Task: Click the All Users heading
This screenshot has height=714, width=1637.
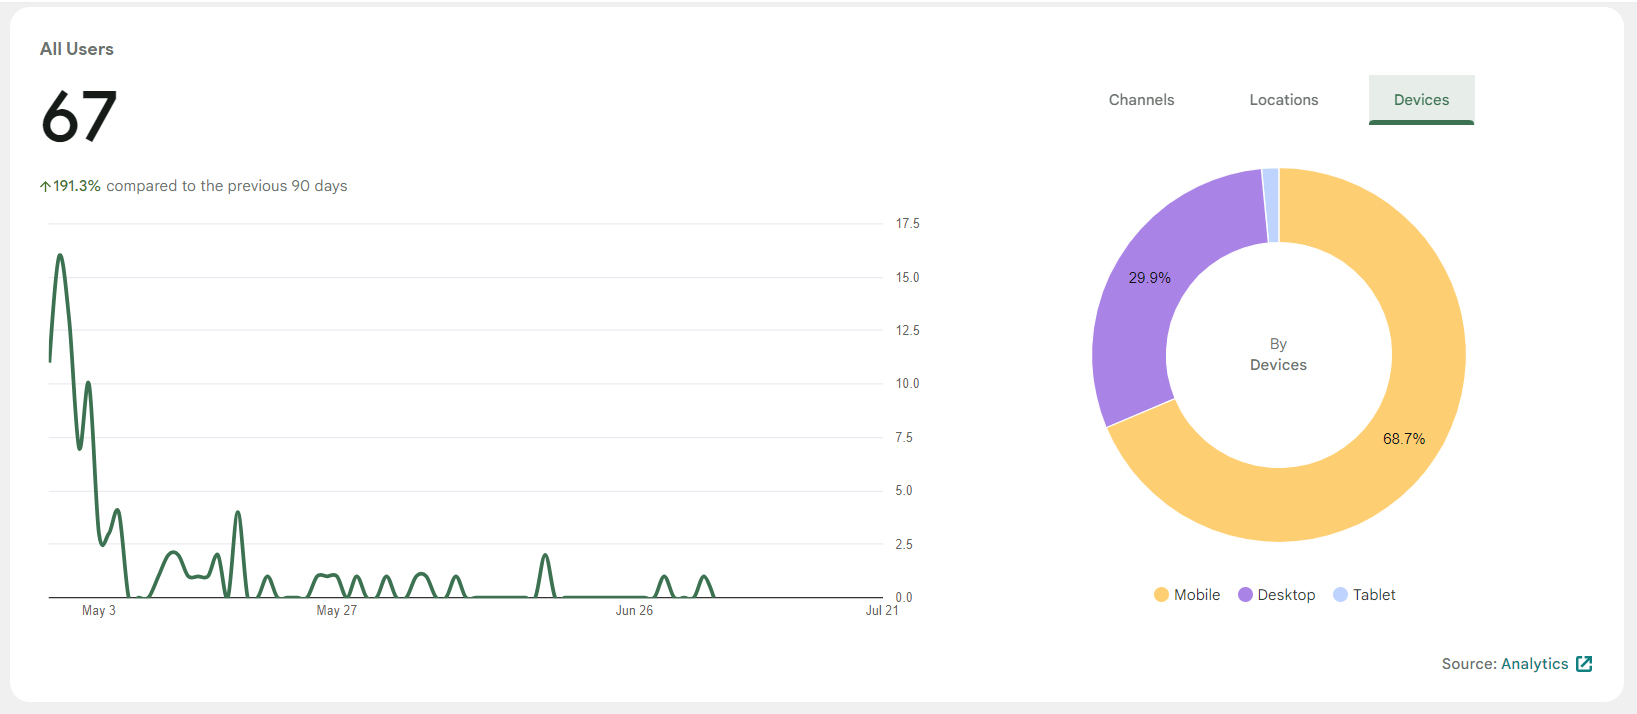Action: [77, 49]
